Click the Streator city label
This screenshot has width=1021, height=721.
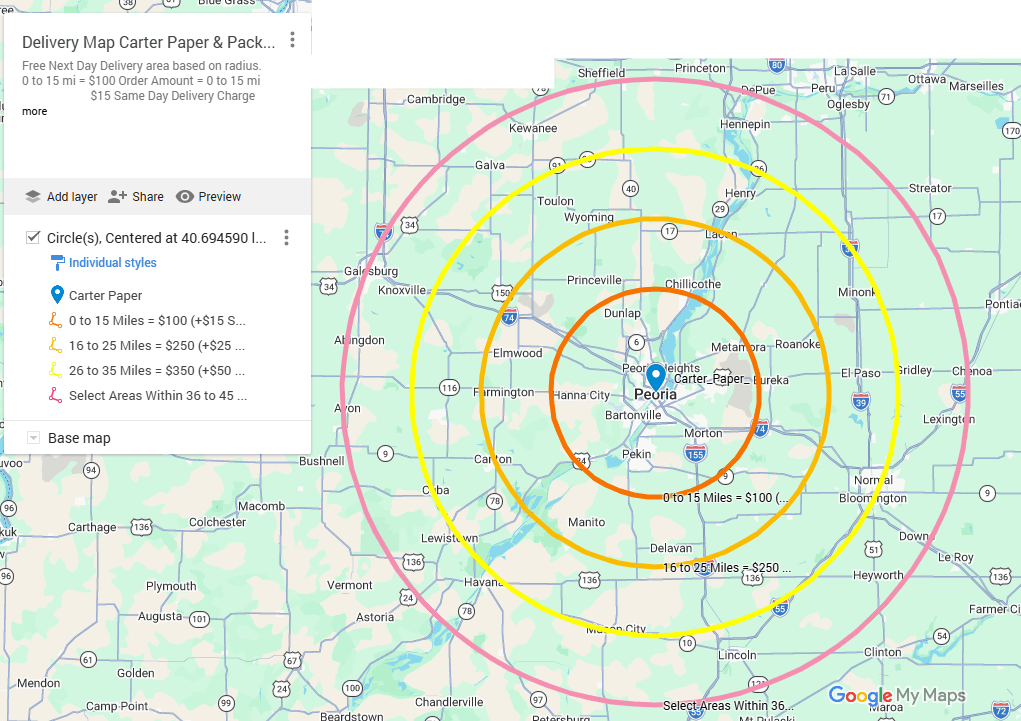pos(930,188)
